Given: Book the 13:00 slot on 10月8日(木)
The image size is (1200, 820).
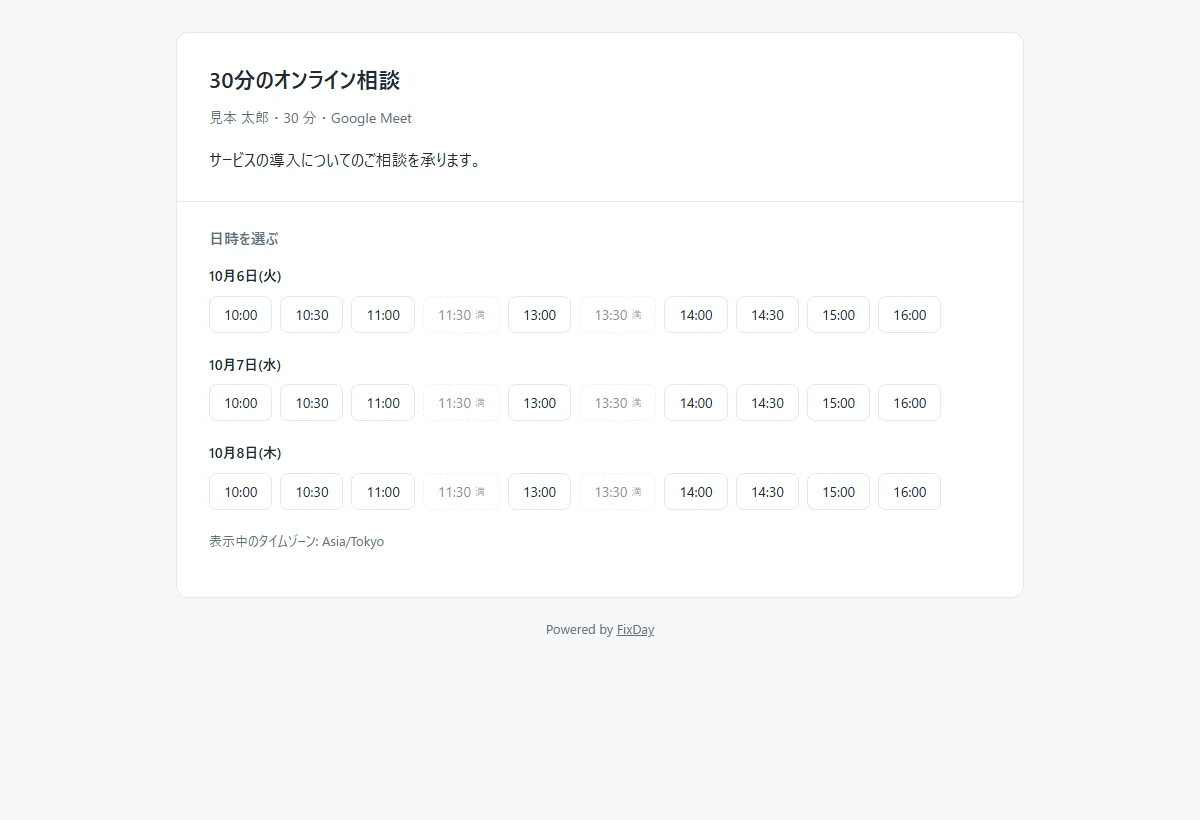Looking at the screenshot, I should tap(539, 492).
